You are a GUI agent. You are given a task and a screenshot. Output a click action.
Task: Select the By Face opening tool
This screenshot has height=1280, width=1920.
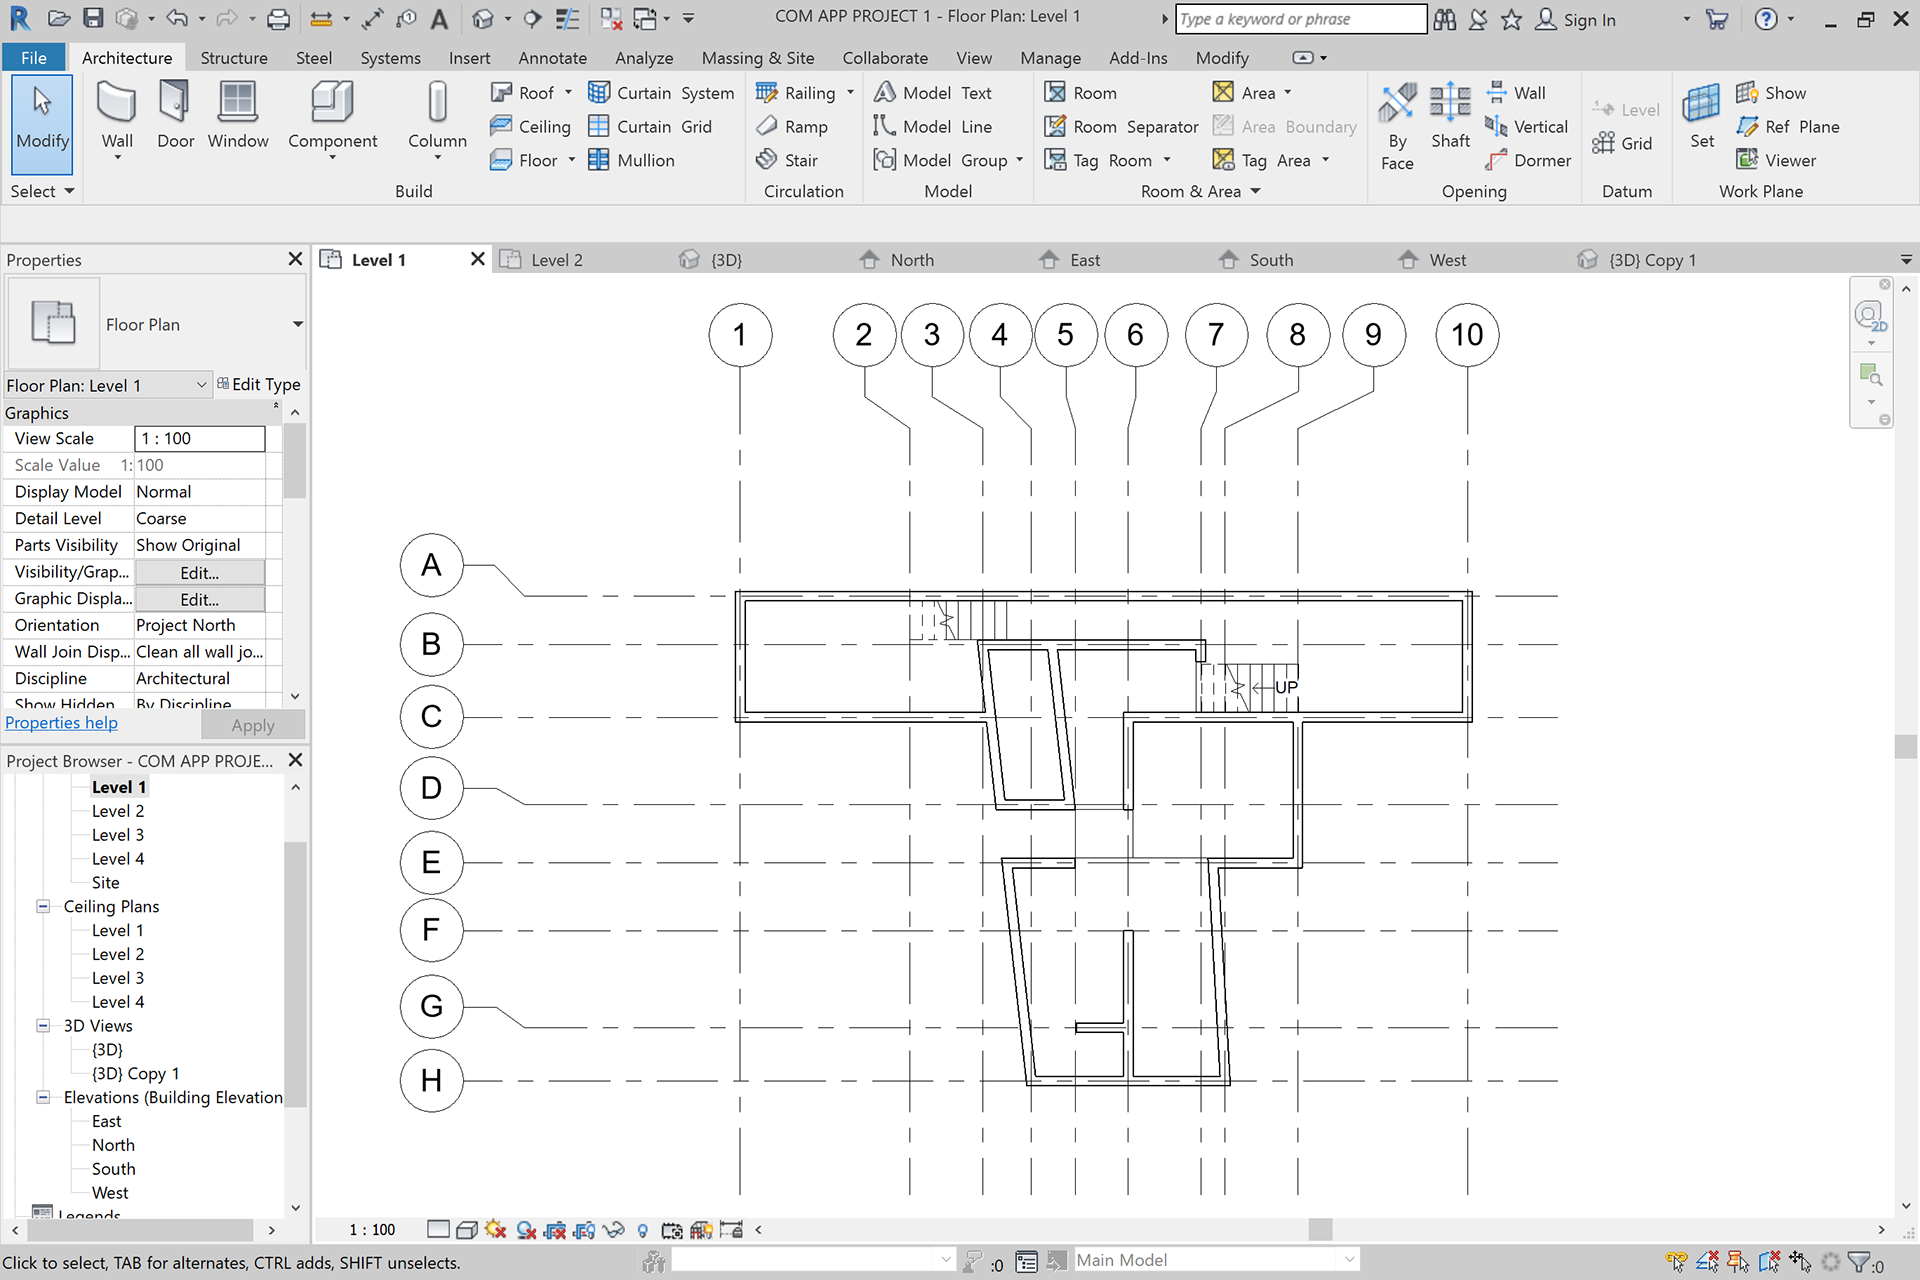(x=1397, y=127)
